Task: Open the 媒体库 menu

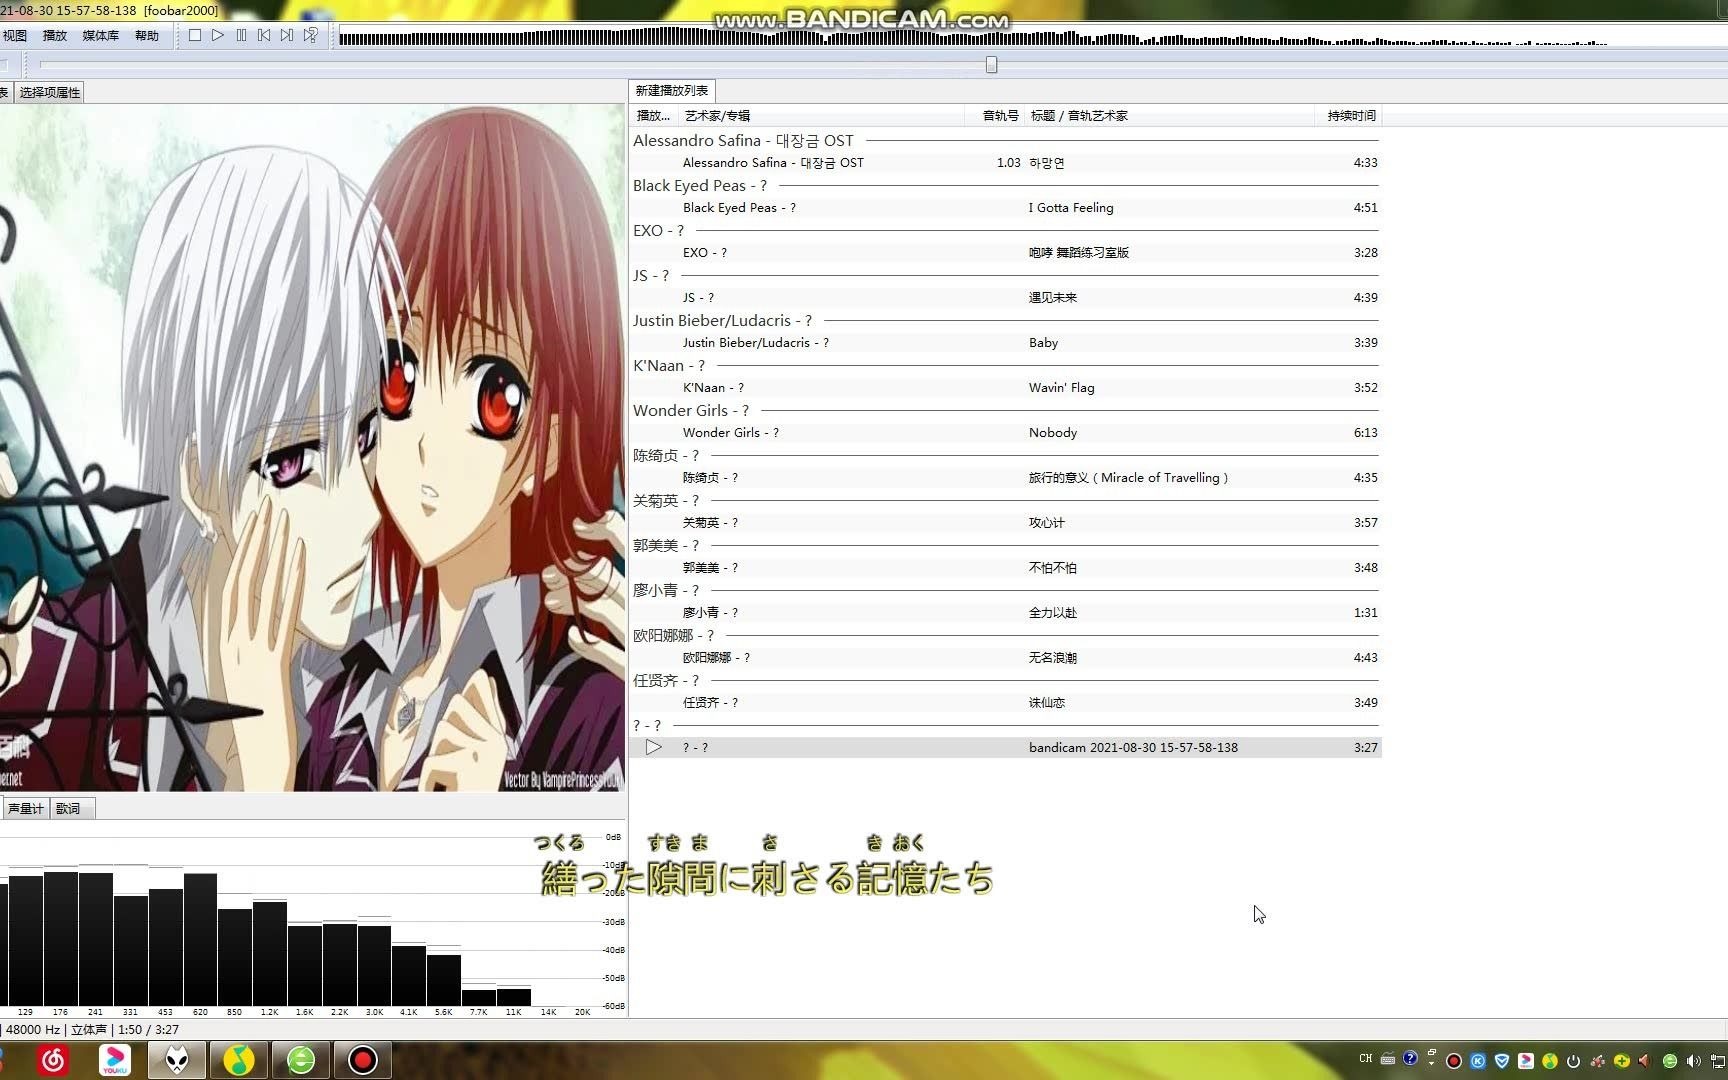Action: [x=100, y=35]
